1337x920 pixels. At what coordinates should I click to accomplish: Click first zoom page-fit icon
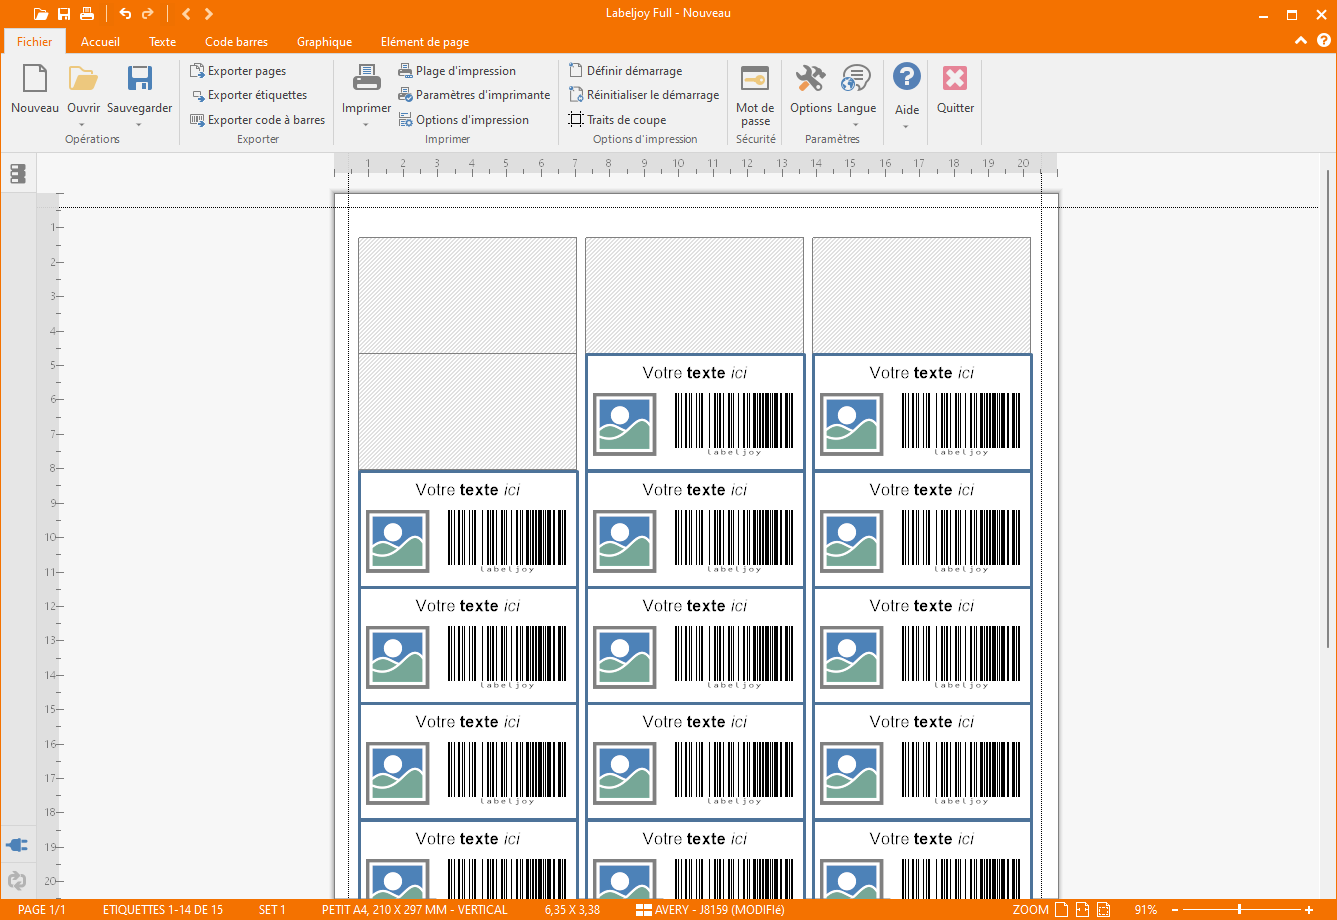(1063, 910)
